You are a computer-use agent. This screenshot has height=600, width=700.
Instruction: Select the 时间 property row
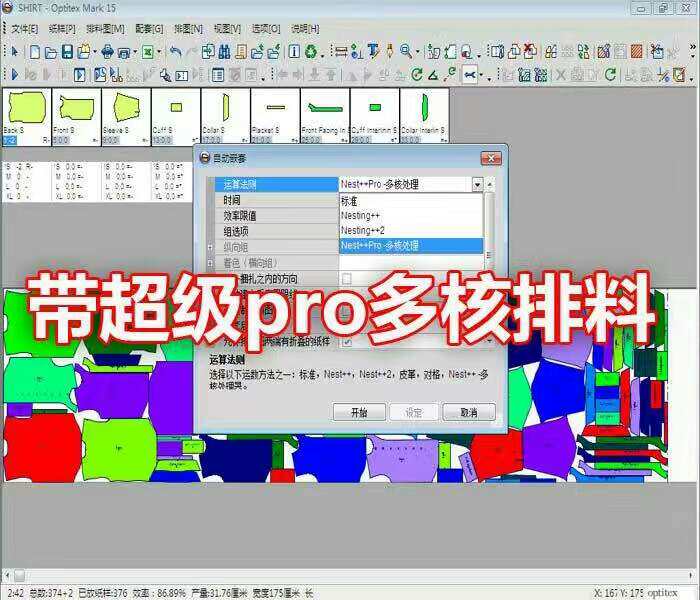click(x=276, y=200)
